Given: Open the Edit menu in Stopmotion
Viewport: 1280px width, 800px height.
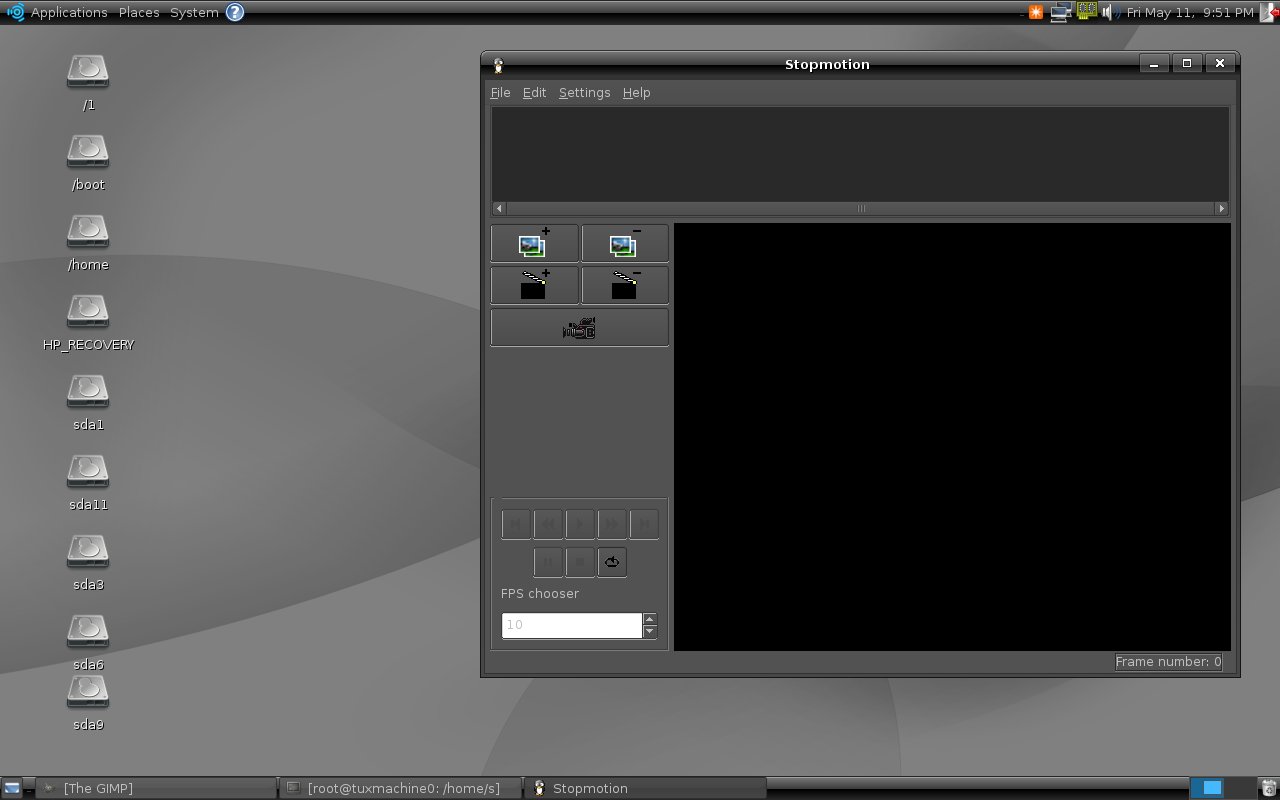Looking at the screenshot, I should (x=534, y=93).
